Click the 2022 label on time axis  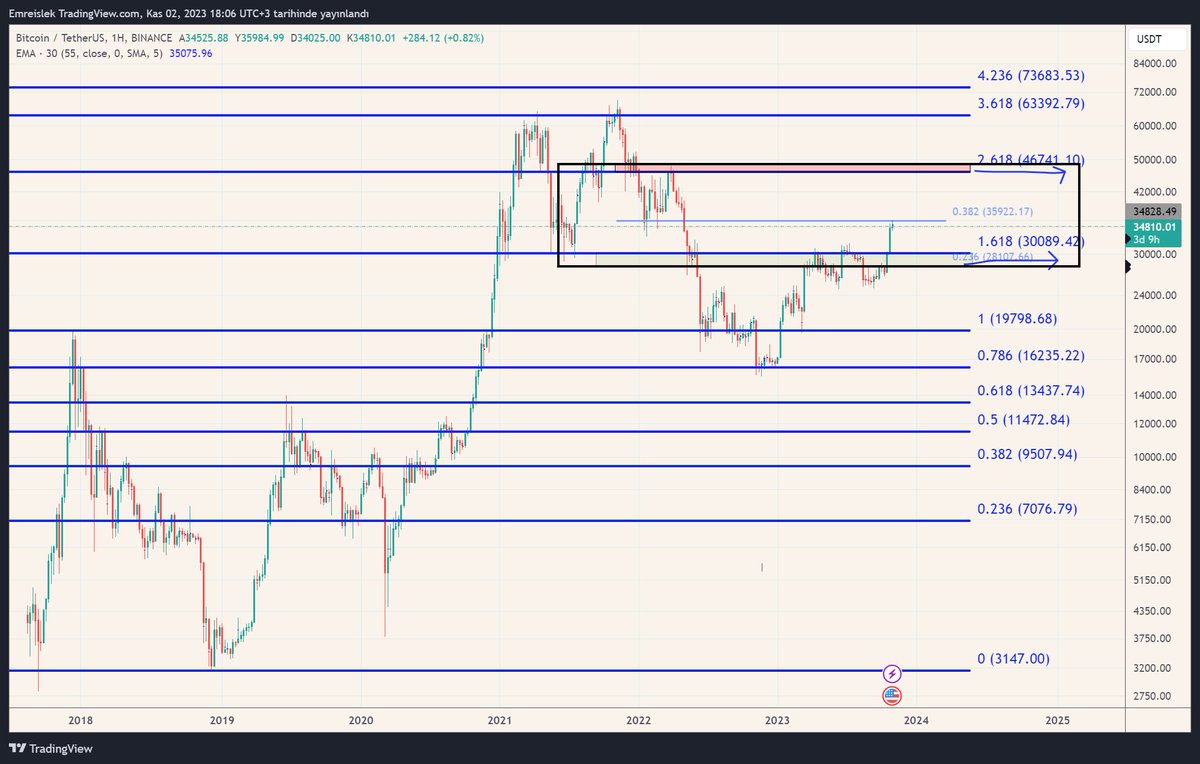coord(639,720)
